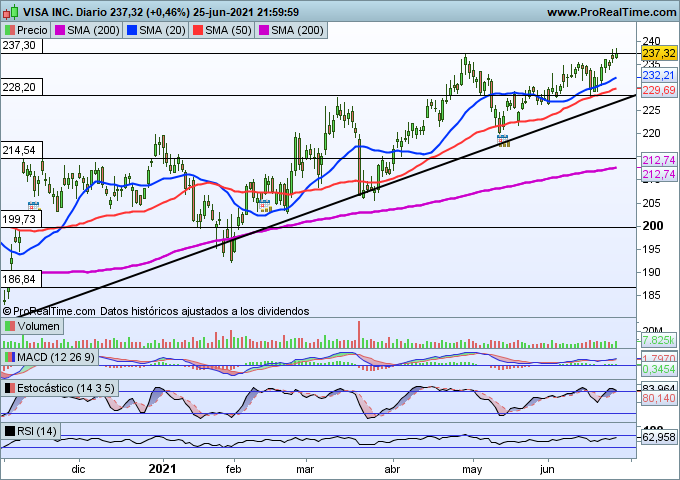
Task: Open the Volumen panel label
Action: tap(38, 326)
